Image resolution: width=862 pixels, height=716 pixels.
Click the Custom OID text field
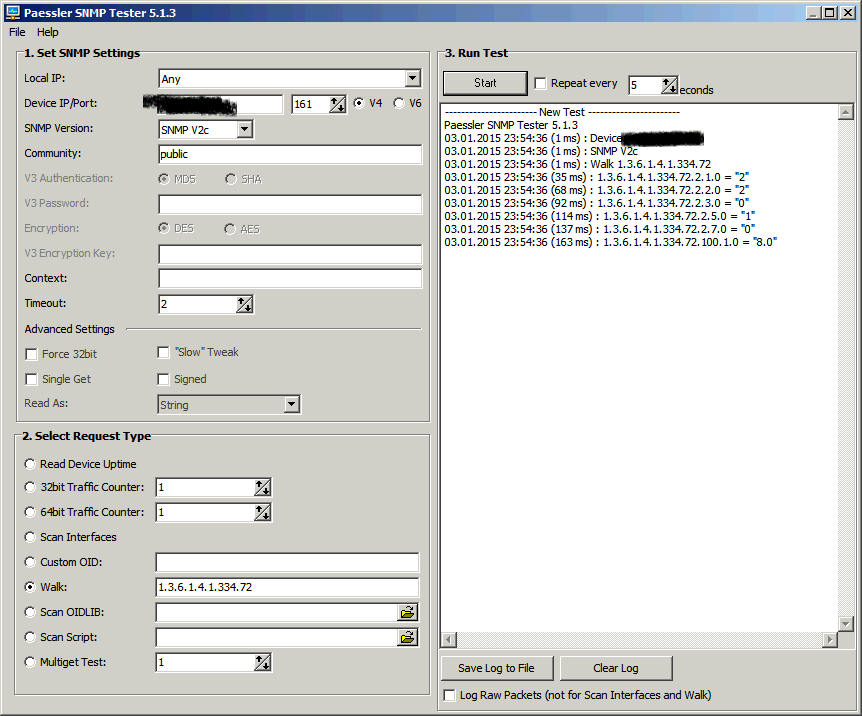click(x=287, y=563)
